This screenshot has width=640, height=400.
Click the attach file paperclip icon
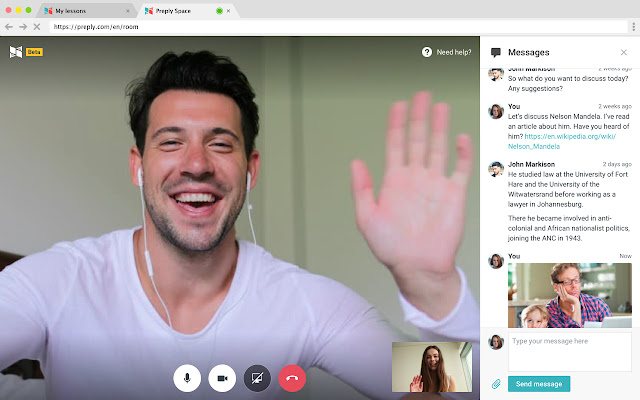coord(496,384)
